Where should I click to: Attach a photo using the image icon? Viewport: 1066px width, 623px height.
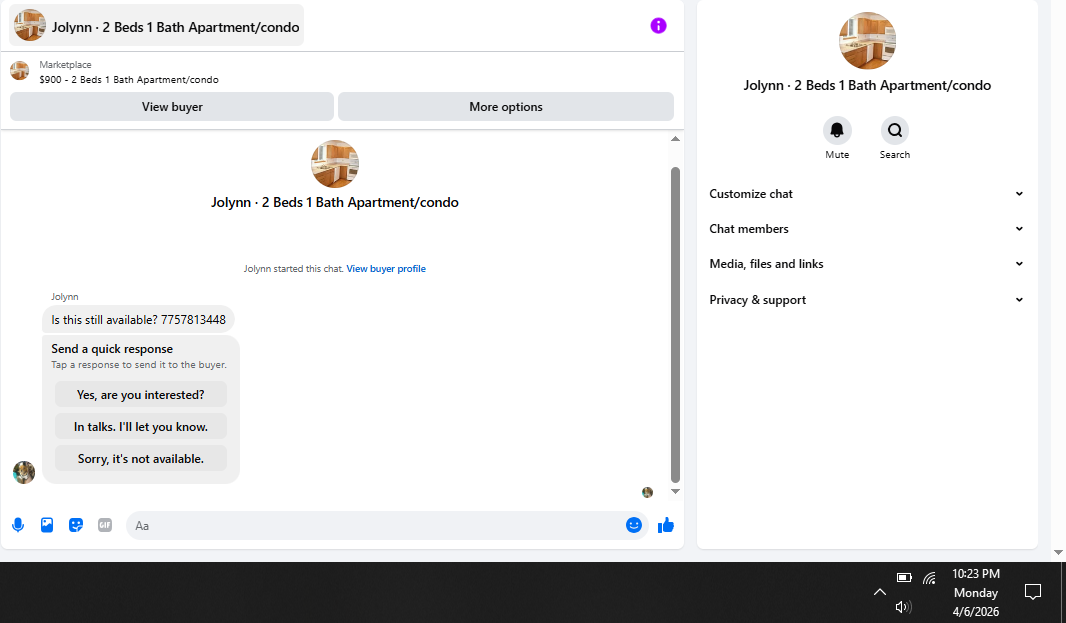click(47, 525)
